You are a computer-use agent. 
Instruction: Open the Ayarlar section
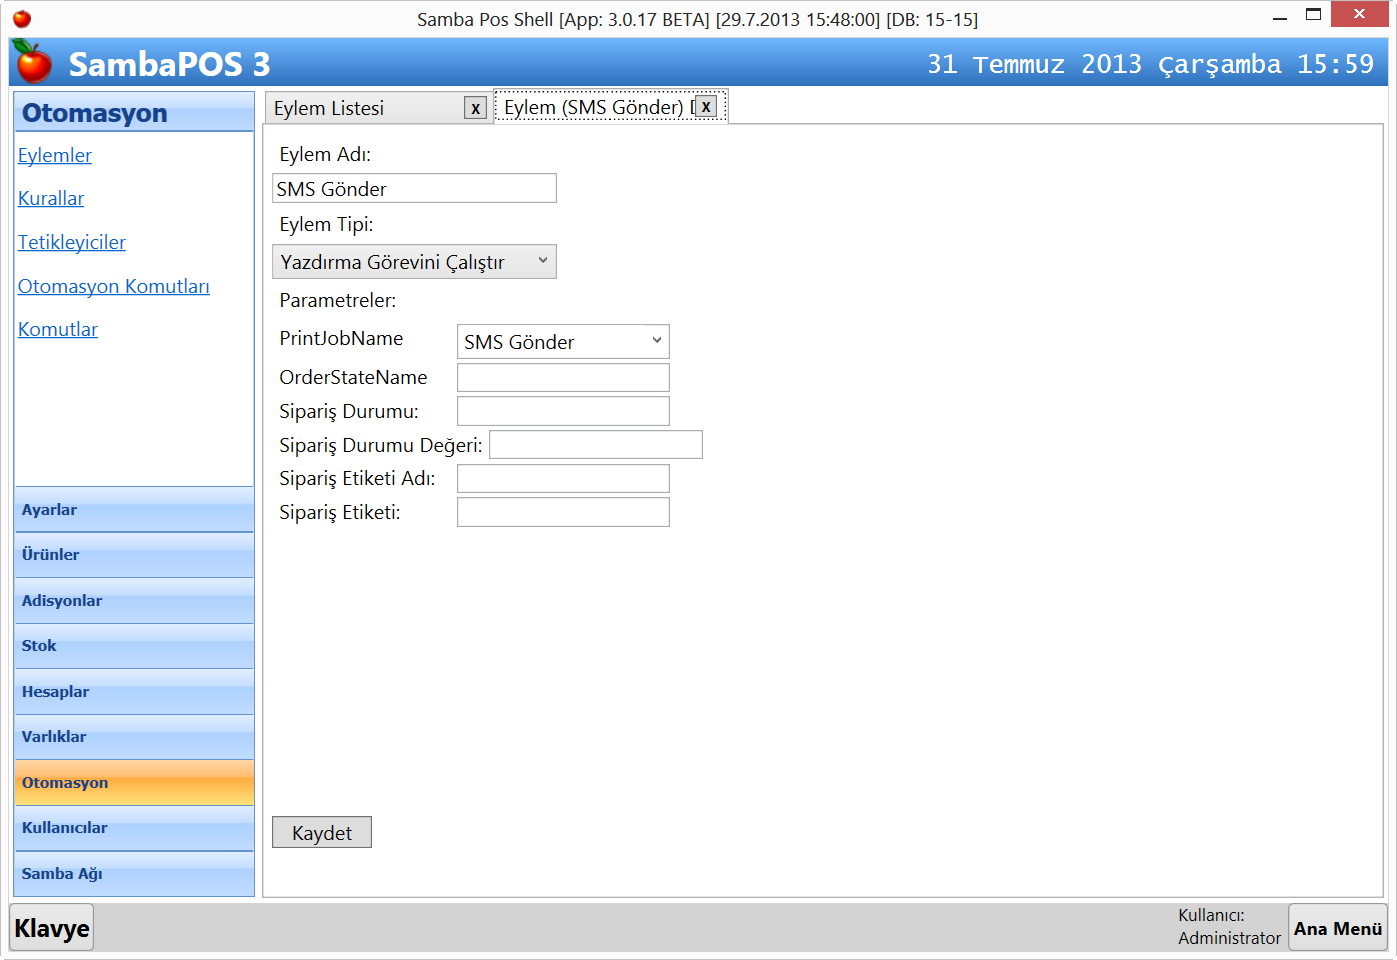coord(134,510)
